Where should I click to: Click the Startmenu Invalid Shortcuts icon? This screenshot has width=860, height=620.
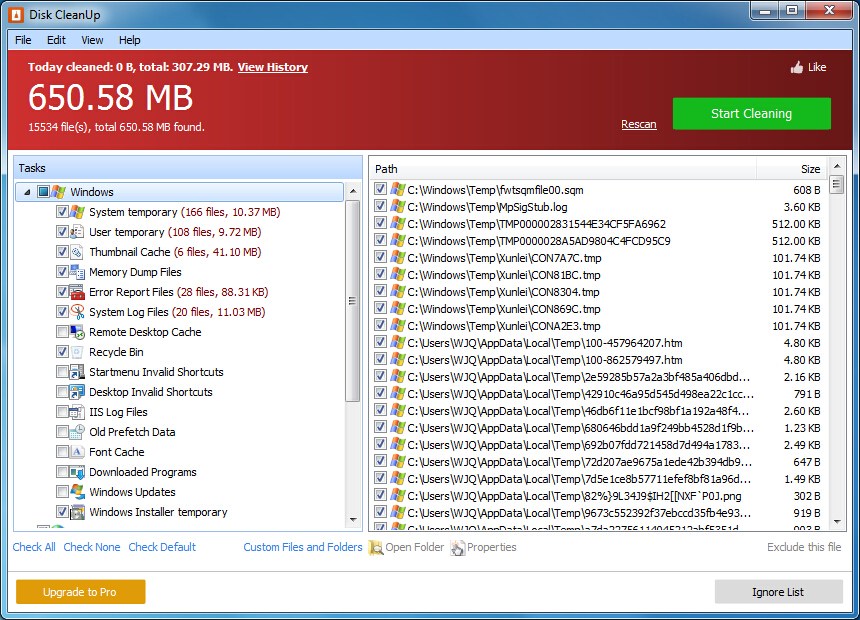click(x=77, y=372)
